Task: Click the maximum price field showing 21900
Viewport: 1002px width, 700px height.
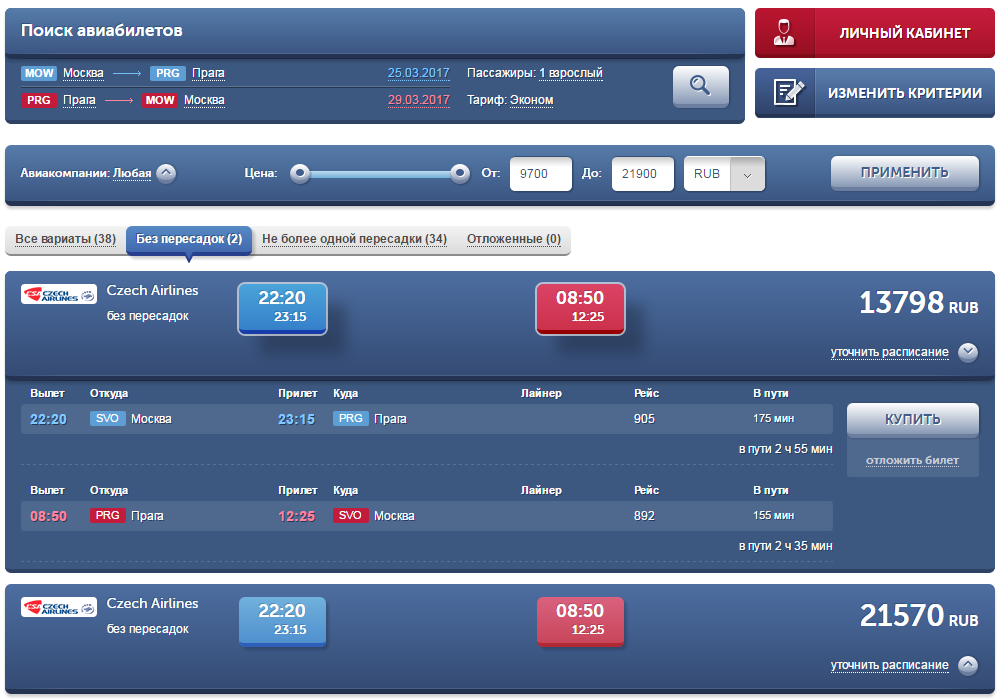Action: [642, 174]
